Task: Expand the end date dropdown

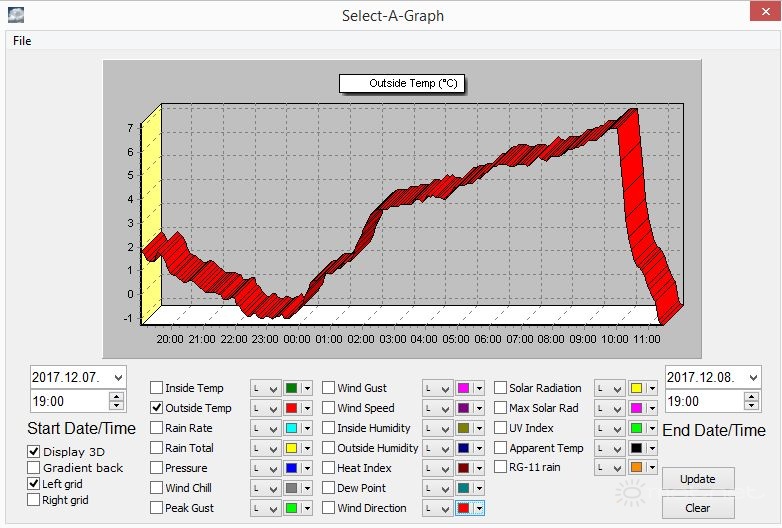Action: [752, 377]
